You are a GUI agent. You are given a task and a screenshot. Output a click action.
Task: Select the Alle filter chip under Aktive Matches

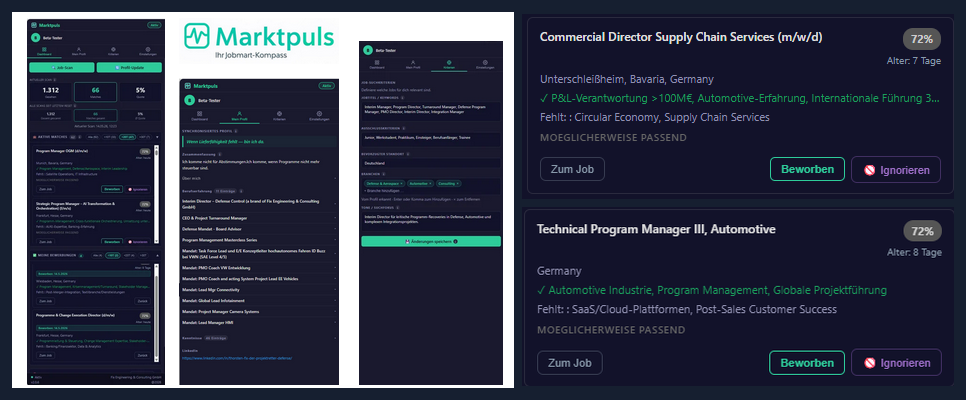[x=93, y=137]
